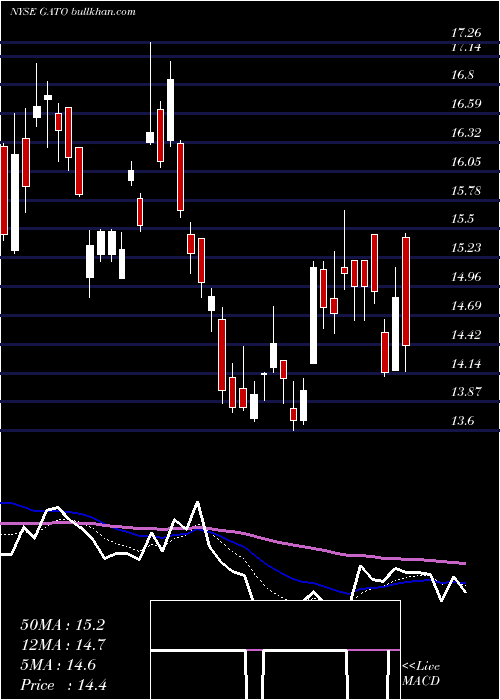This screenshot has height=700, width=500.
Task: Click the 16.8 price axis label
Action: pos(462,75)
